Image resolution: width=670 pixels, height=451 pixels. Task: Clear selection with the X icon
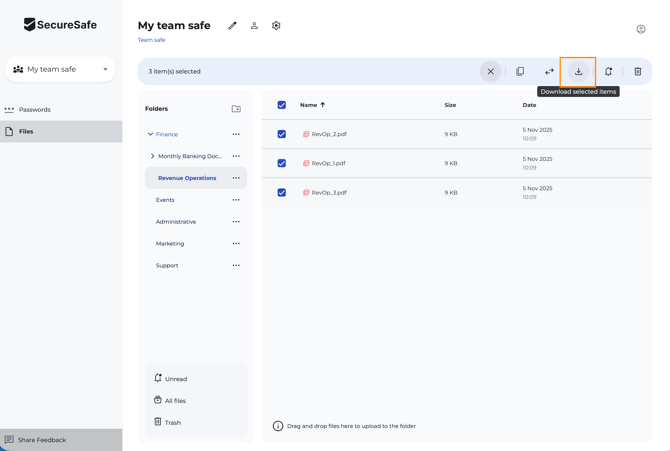(x=490, y=72)
